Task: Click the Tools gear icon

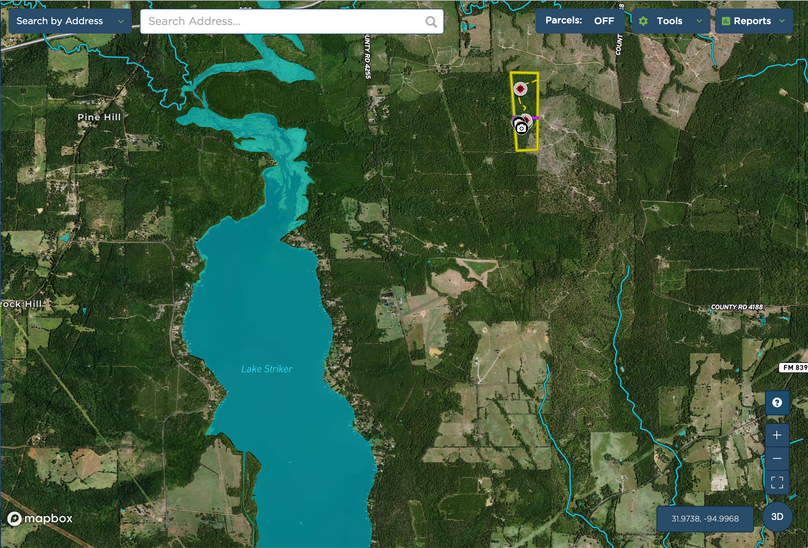Action: tap(644, 21)
